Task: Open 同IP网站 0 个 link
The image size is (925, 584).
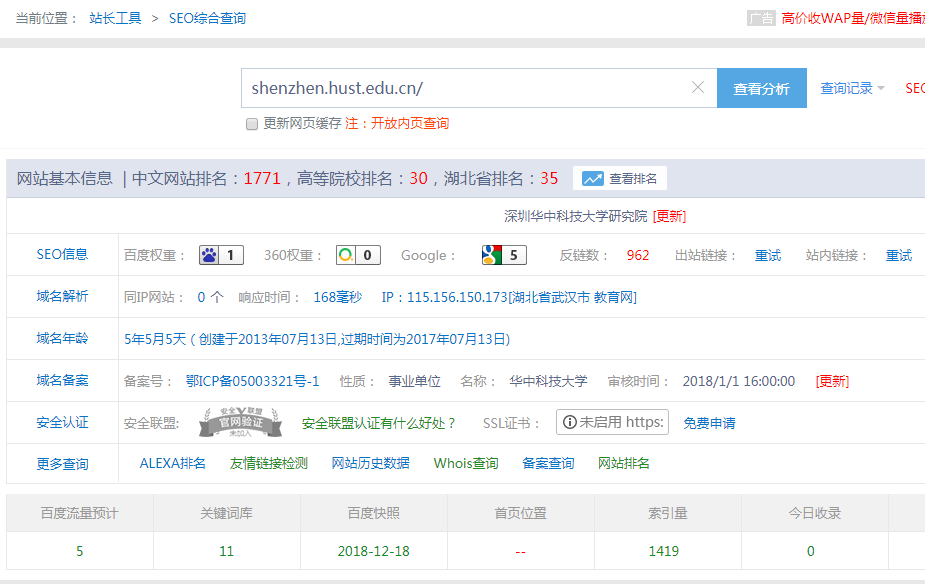Action: tap(211, 297)
